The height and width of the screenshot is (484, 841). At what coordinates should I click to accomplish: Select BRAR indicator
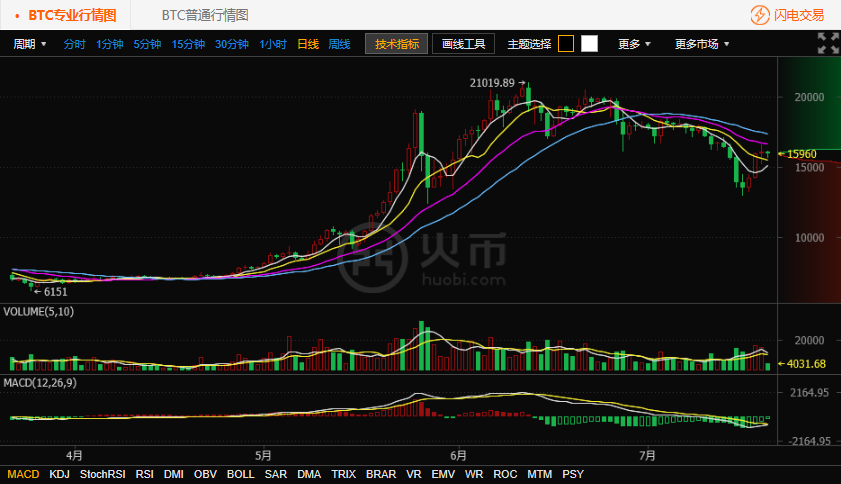[x=381, y=474]
